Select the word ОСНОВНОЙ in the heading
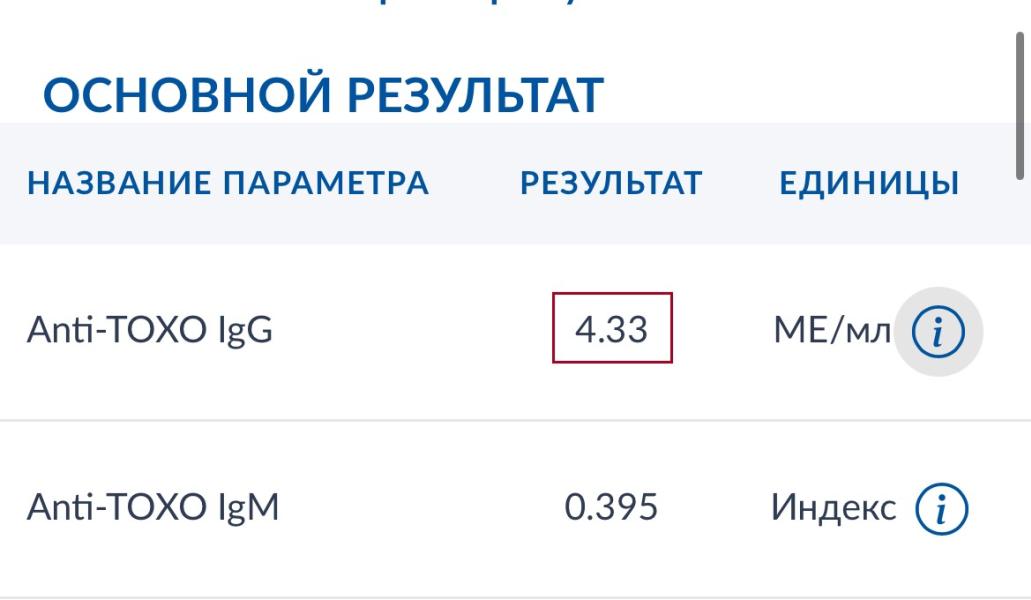Image resolution: width=1031 pixels, height=600 pixels. [187, 95]
